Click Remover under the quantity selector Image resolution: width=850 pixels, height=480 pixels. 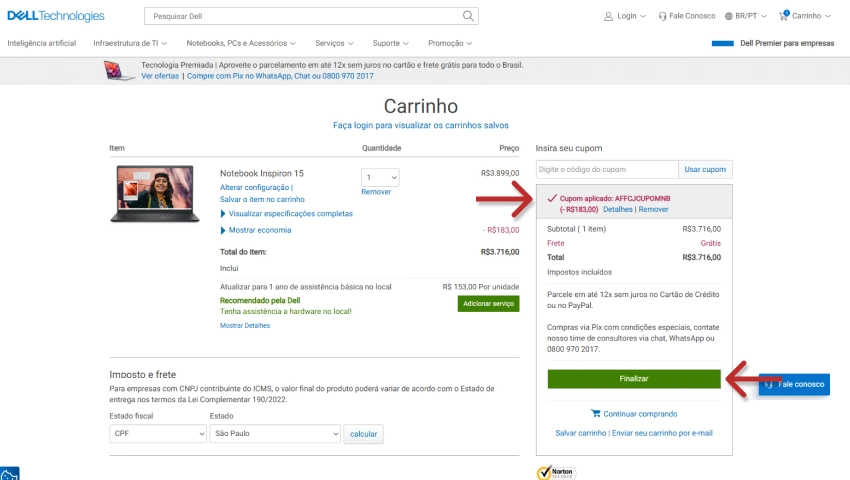[x=376, y=191]
